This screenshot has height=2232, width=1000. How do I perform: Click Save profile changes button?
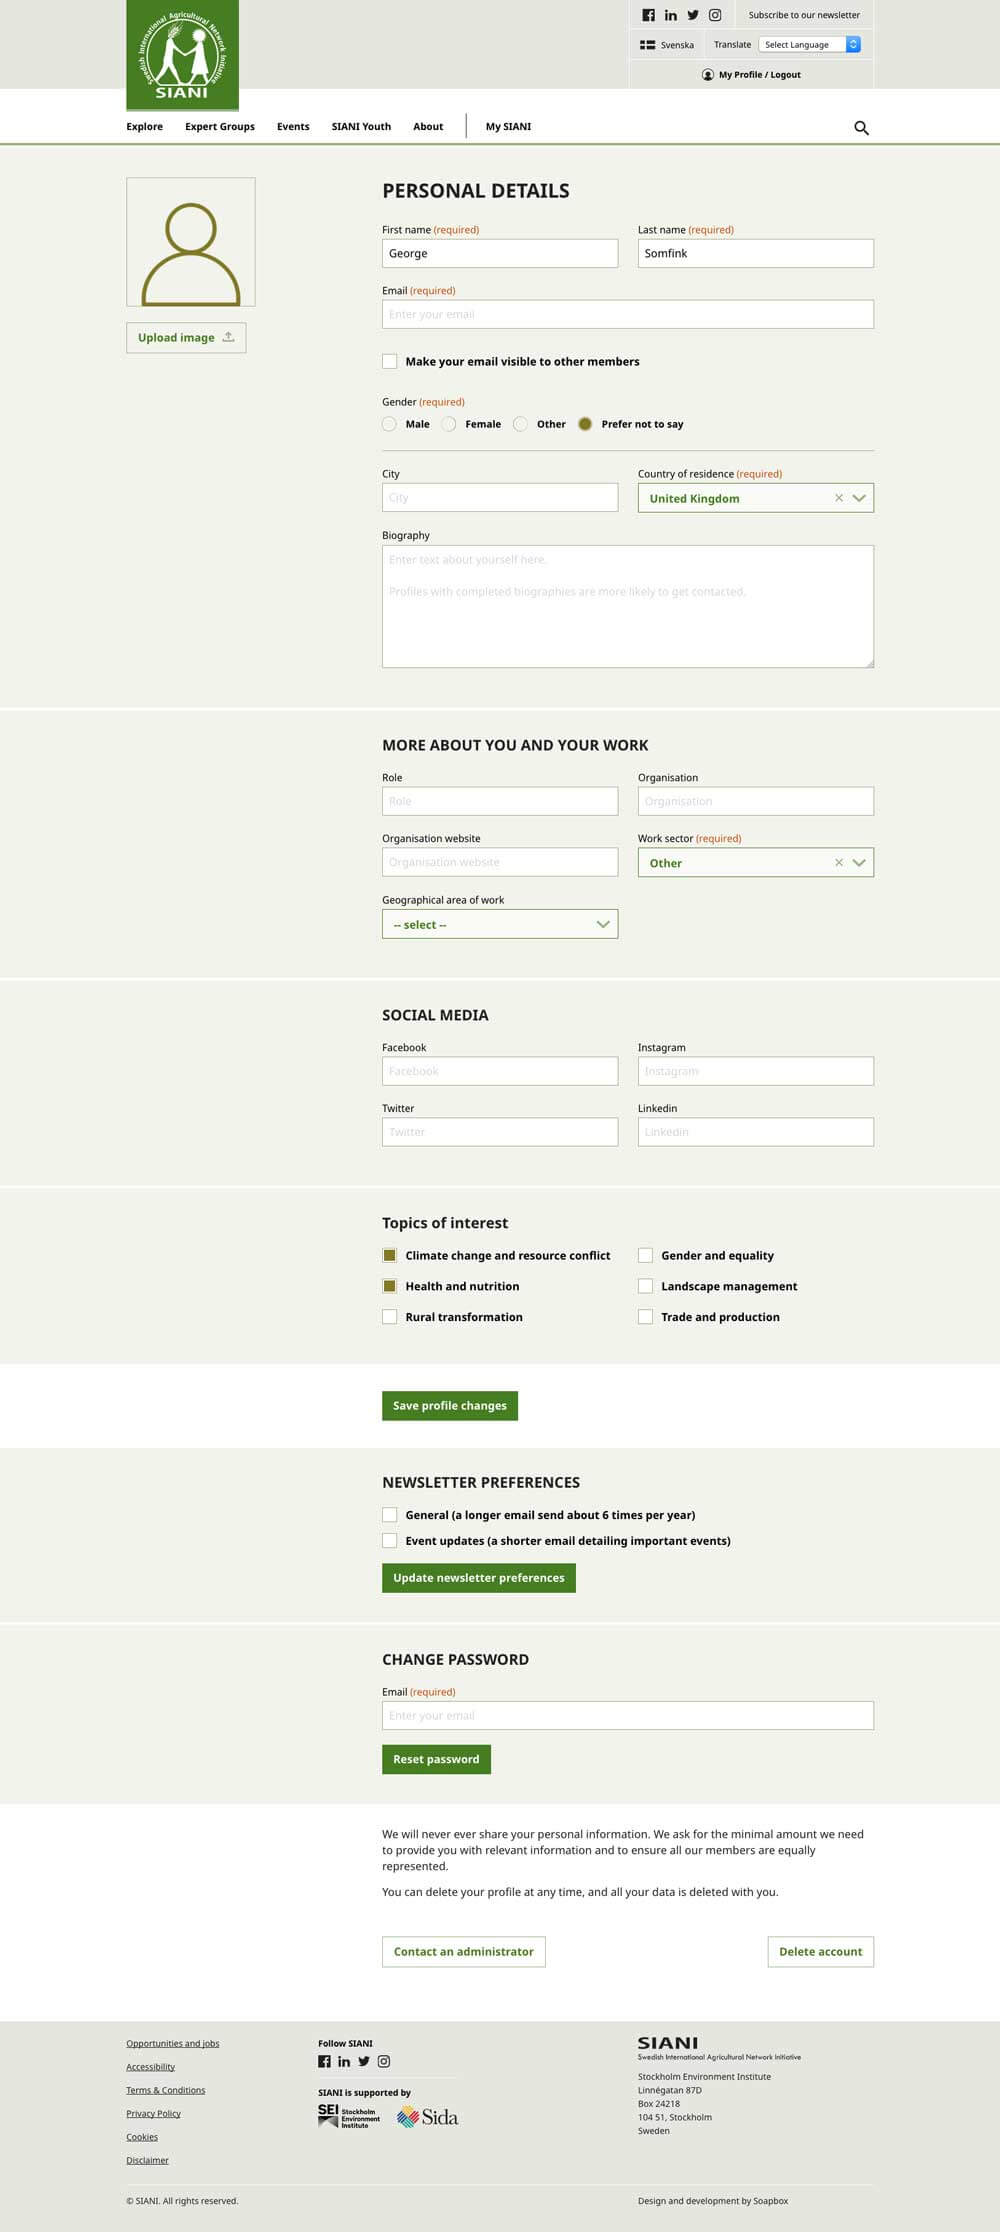point(450,1405)
